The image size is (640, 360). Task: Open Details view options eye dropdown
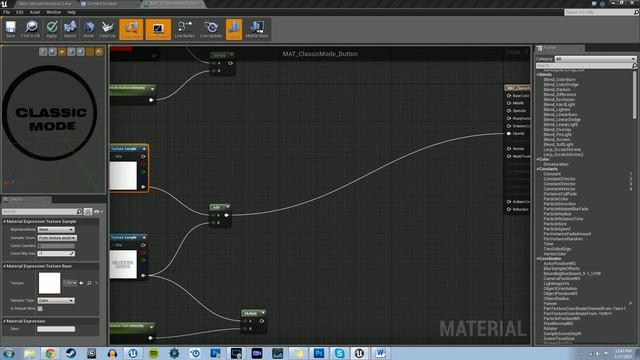pos(98,211)
